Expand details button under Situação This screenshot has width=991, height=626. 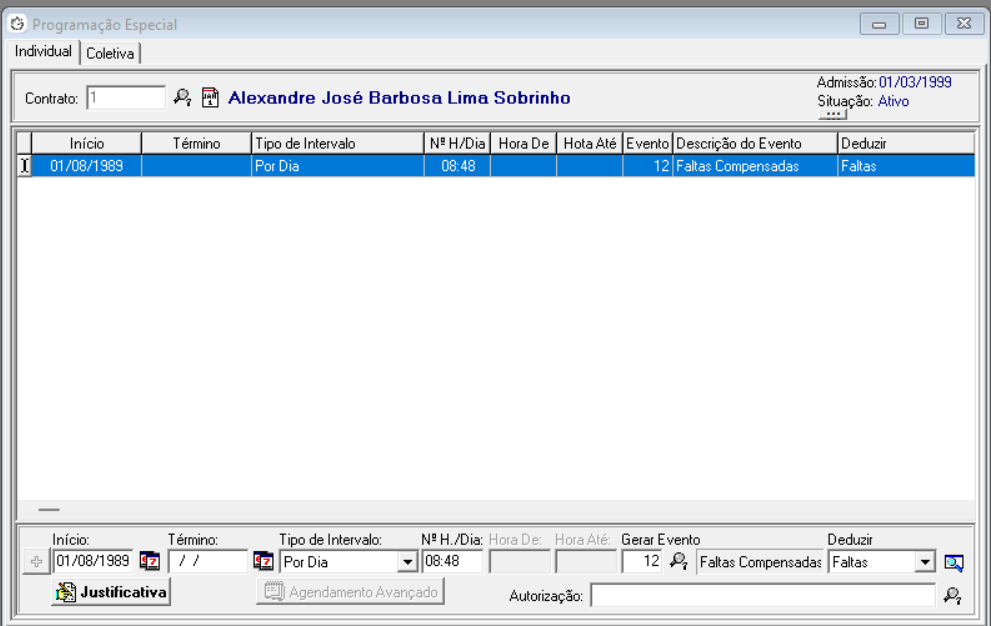(x=831, y=115)
